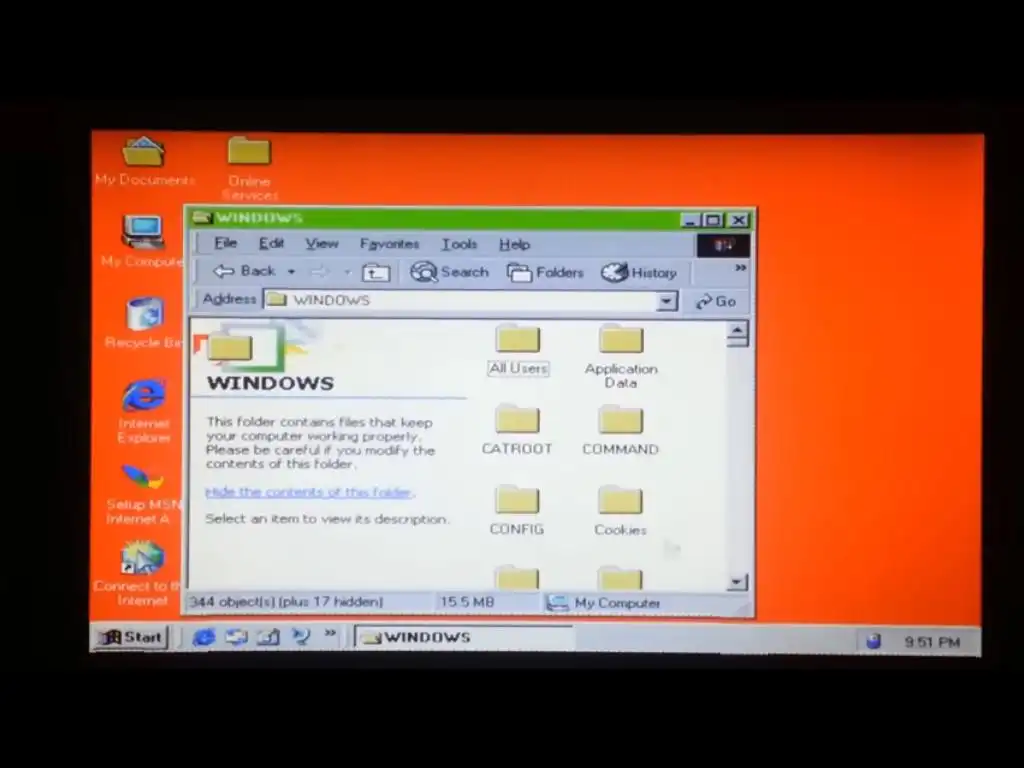
Task: Click the Forward arrow toolbar button
Action: (x=319, y=272)
